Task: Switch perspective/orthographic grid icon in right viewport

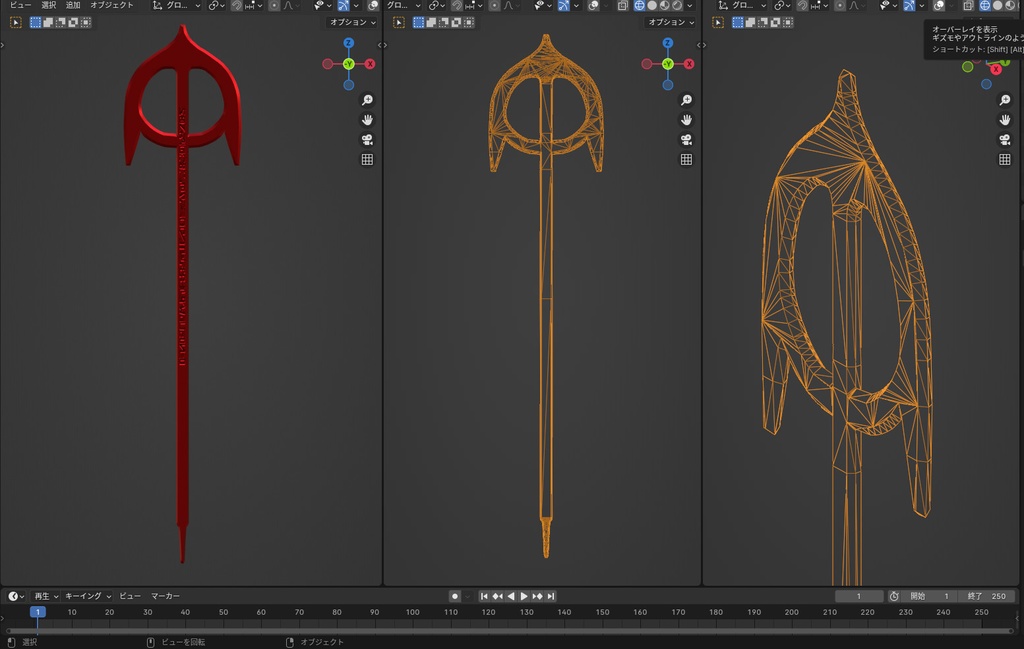Action: click(1005, 159)
